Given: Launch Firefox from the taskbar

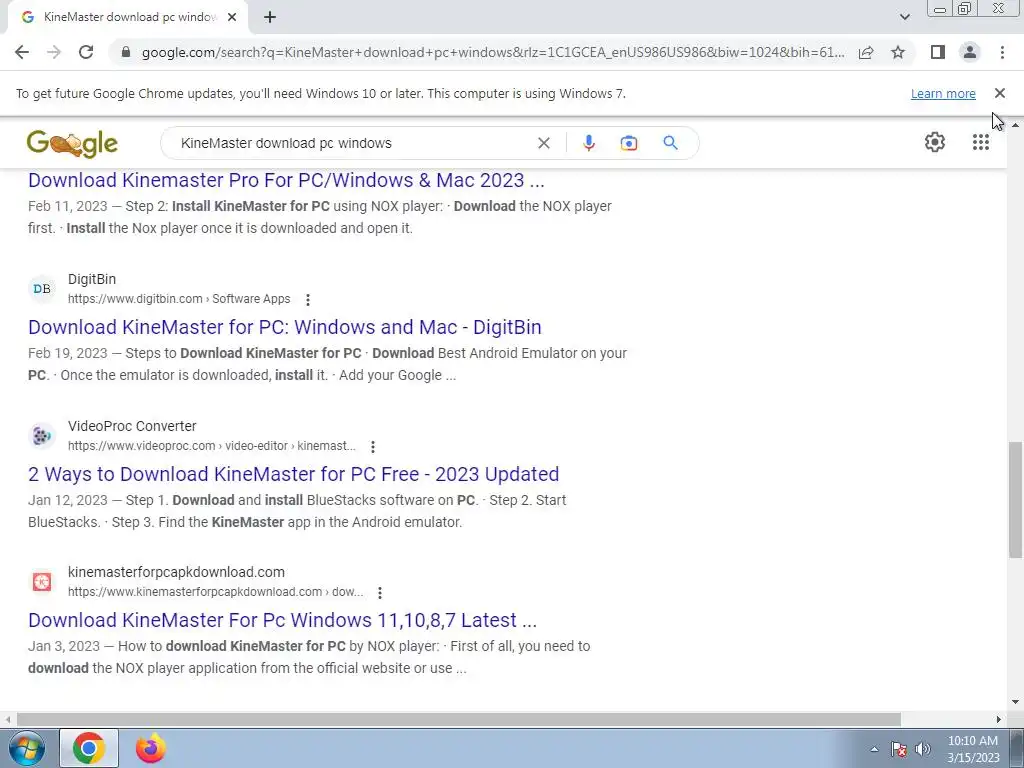Looking at the screenshot, I should click(151, 748).
